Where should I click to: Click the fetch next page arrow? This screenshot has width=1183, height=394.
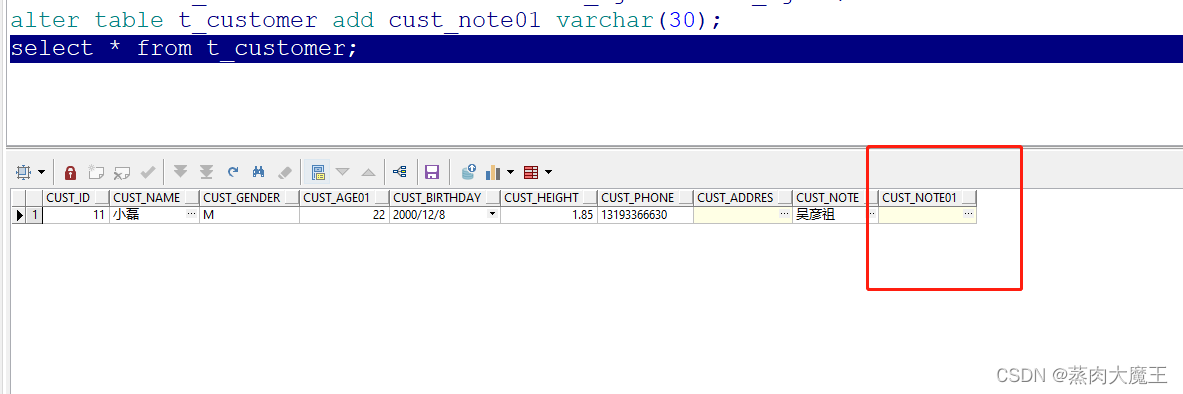180,172
